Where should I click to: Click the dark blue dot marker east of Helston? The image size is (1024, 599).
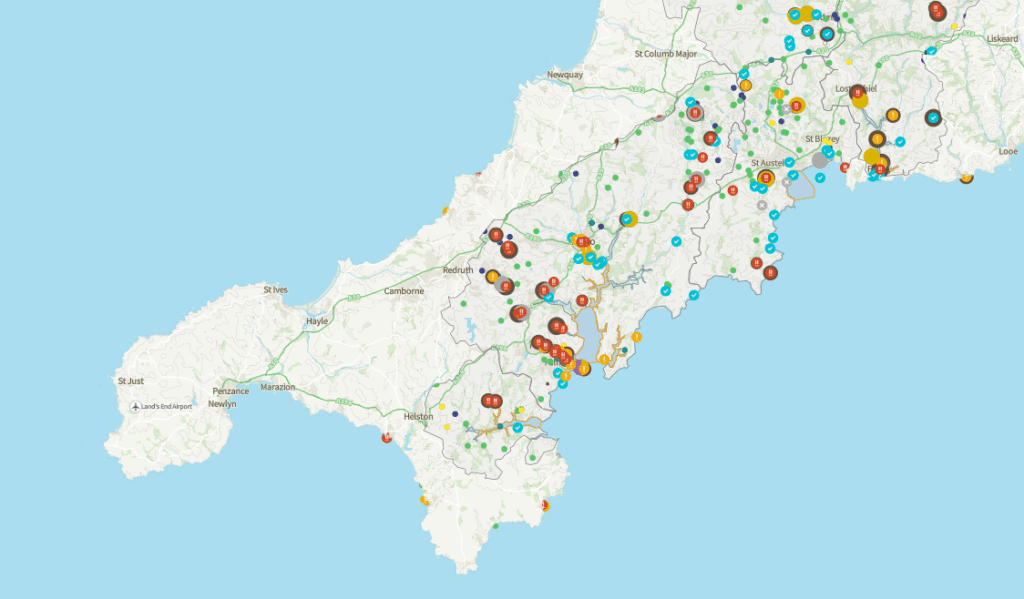455,413
